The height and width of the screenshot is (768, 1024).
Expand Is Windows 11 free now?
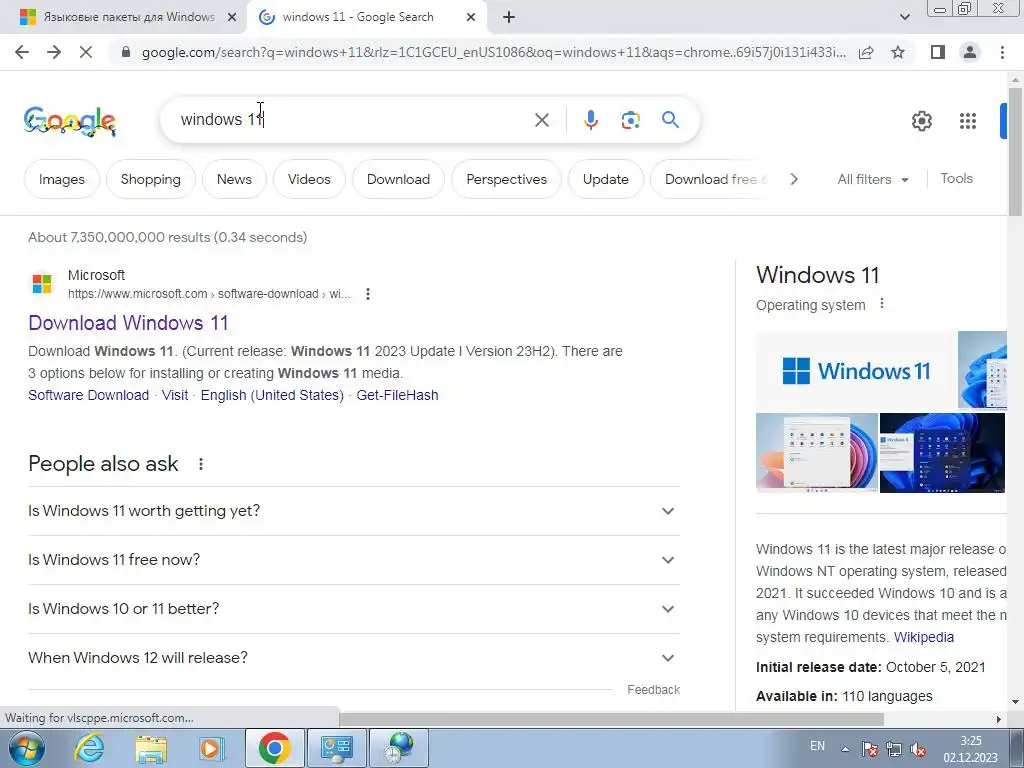tap(354, 560)
